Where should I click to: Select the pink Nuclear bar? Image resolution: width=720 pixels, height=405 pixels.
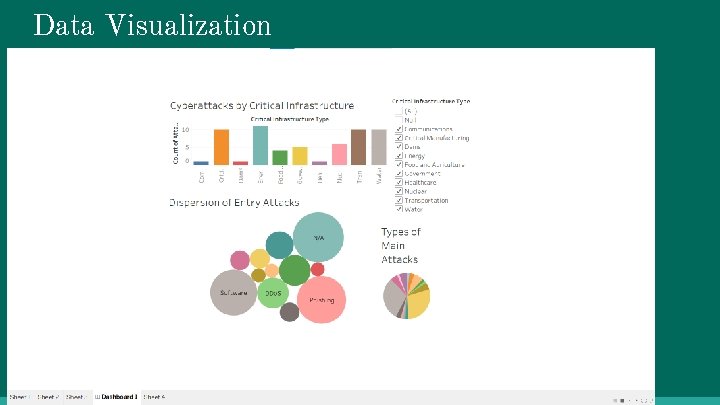click(339, 154)
